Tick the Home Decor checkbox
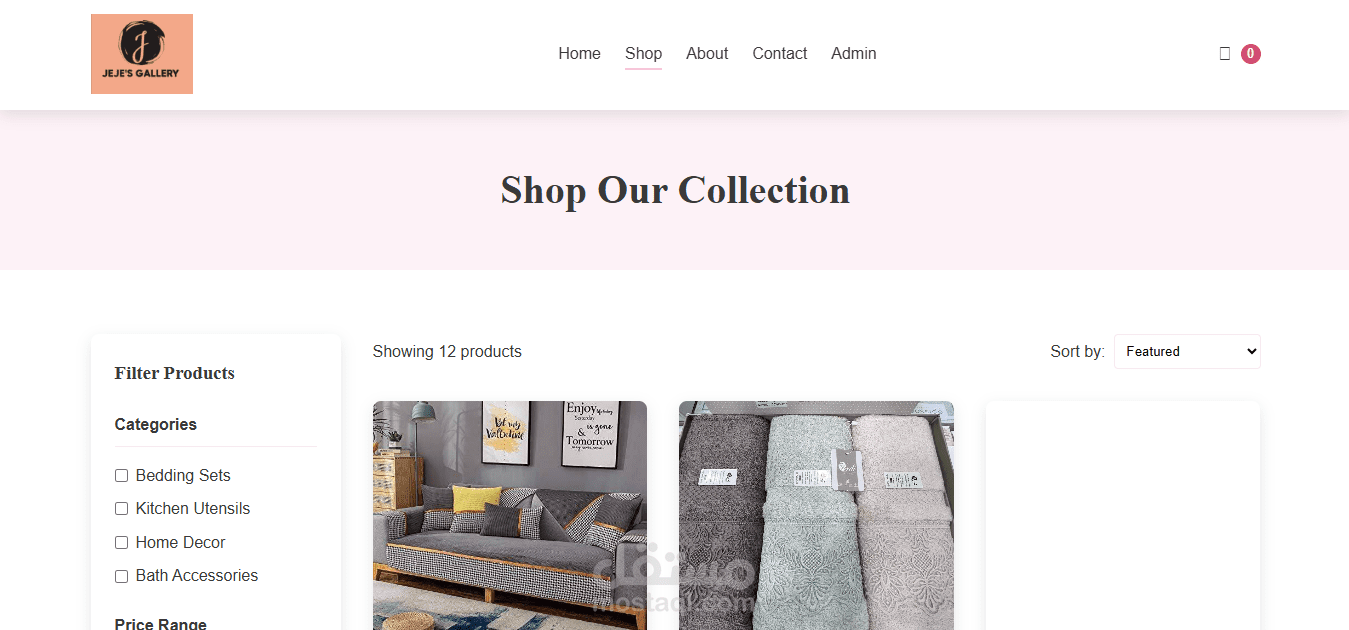 (122, 543)
